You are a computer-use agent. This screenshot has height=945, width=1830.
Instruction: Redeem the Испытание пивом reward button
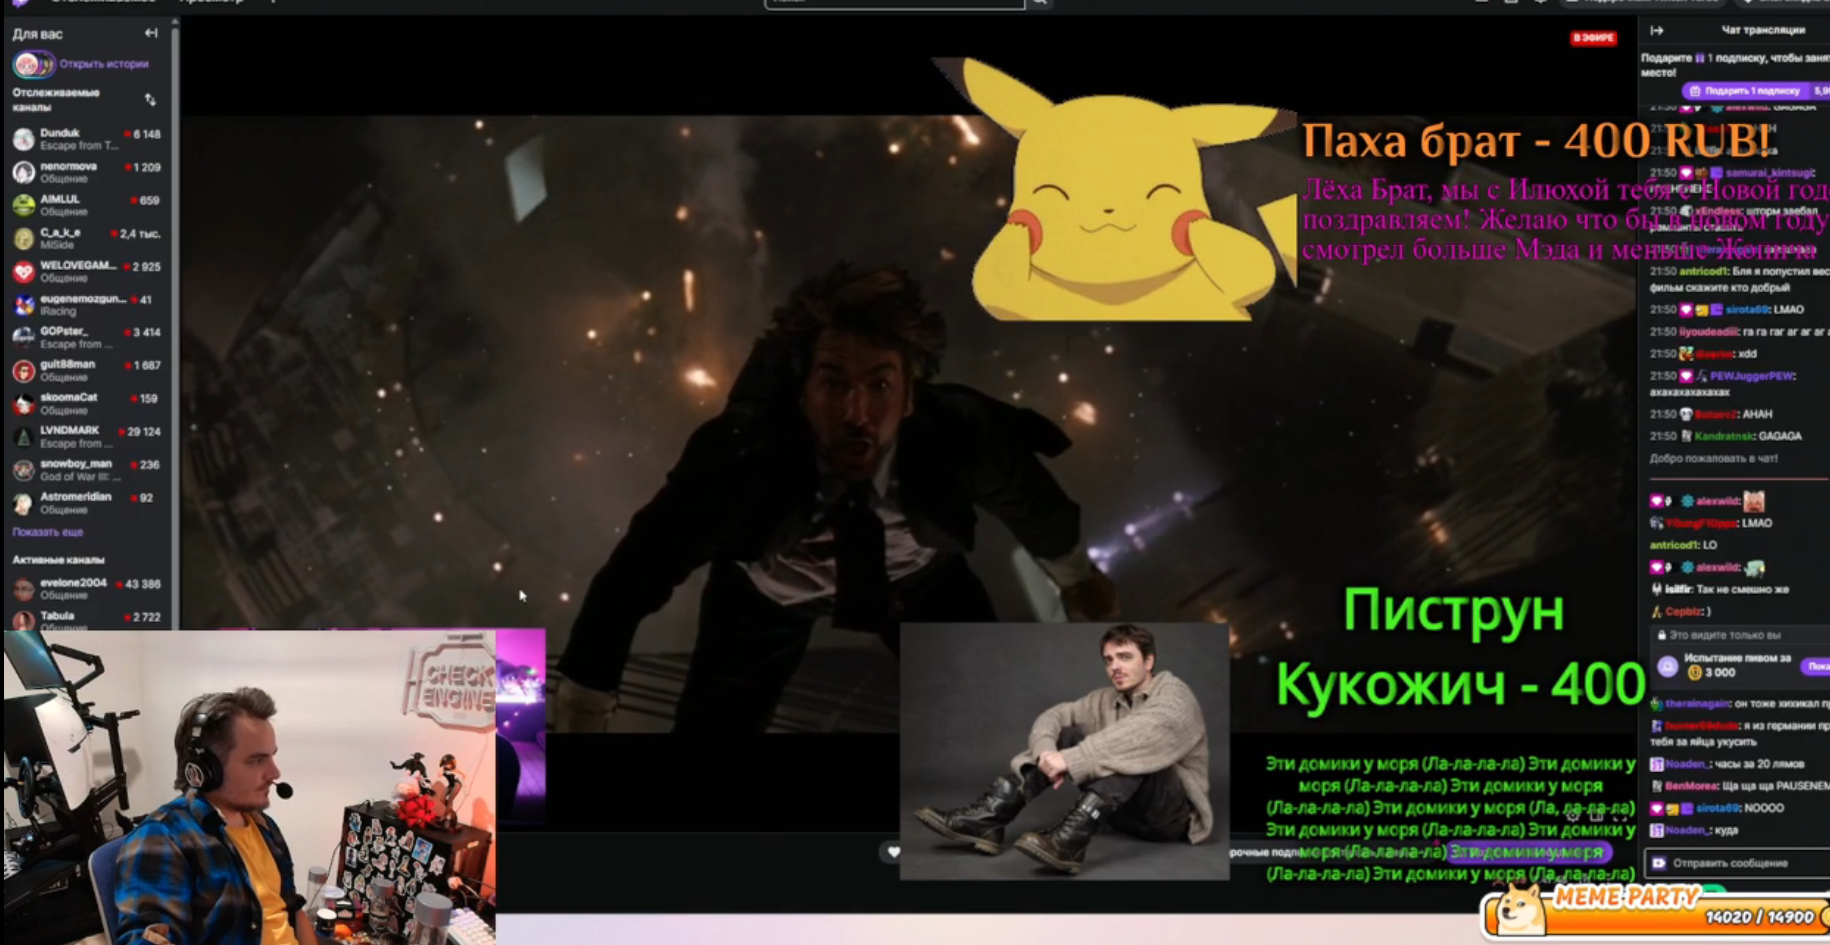pyautogui.click(x=1815, y=666)
